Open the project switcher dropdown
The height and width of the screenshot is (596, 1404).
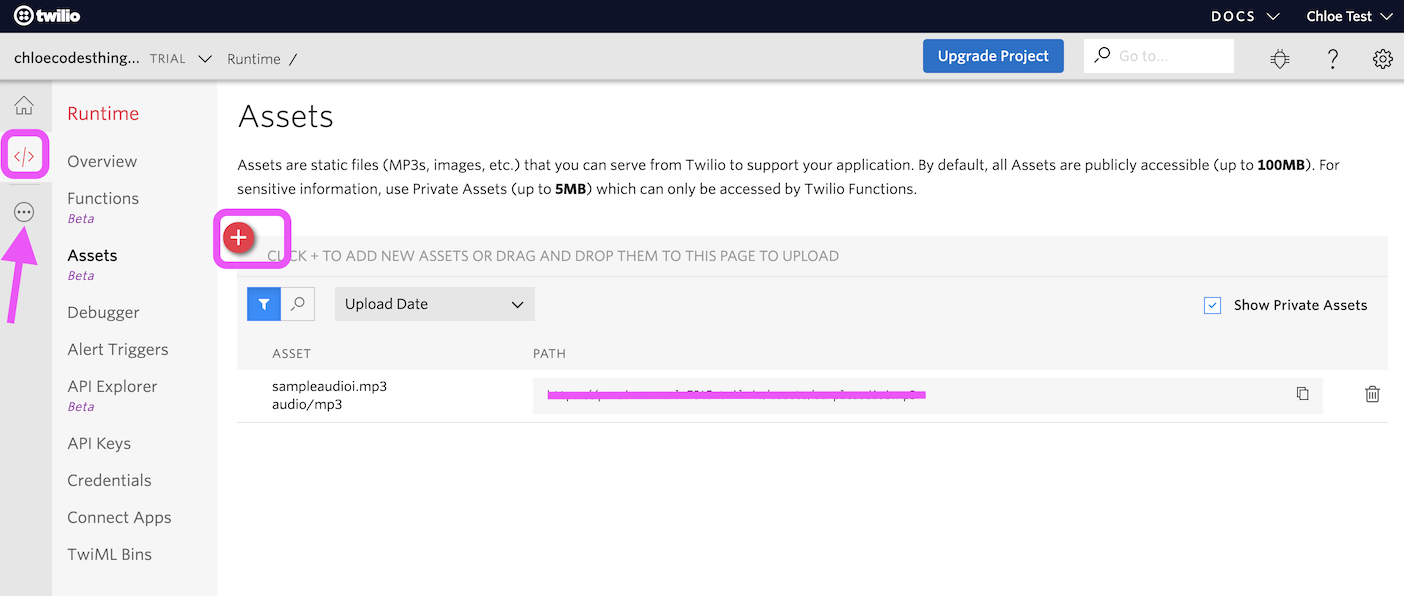pos(205,59)
